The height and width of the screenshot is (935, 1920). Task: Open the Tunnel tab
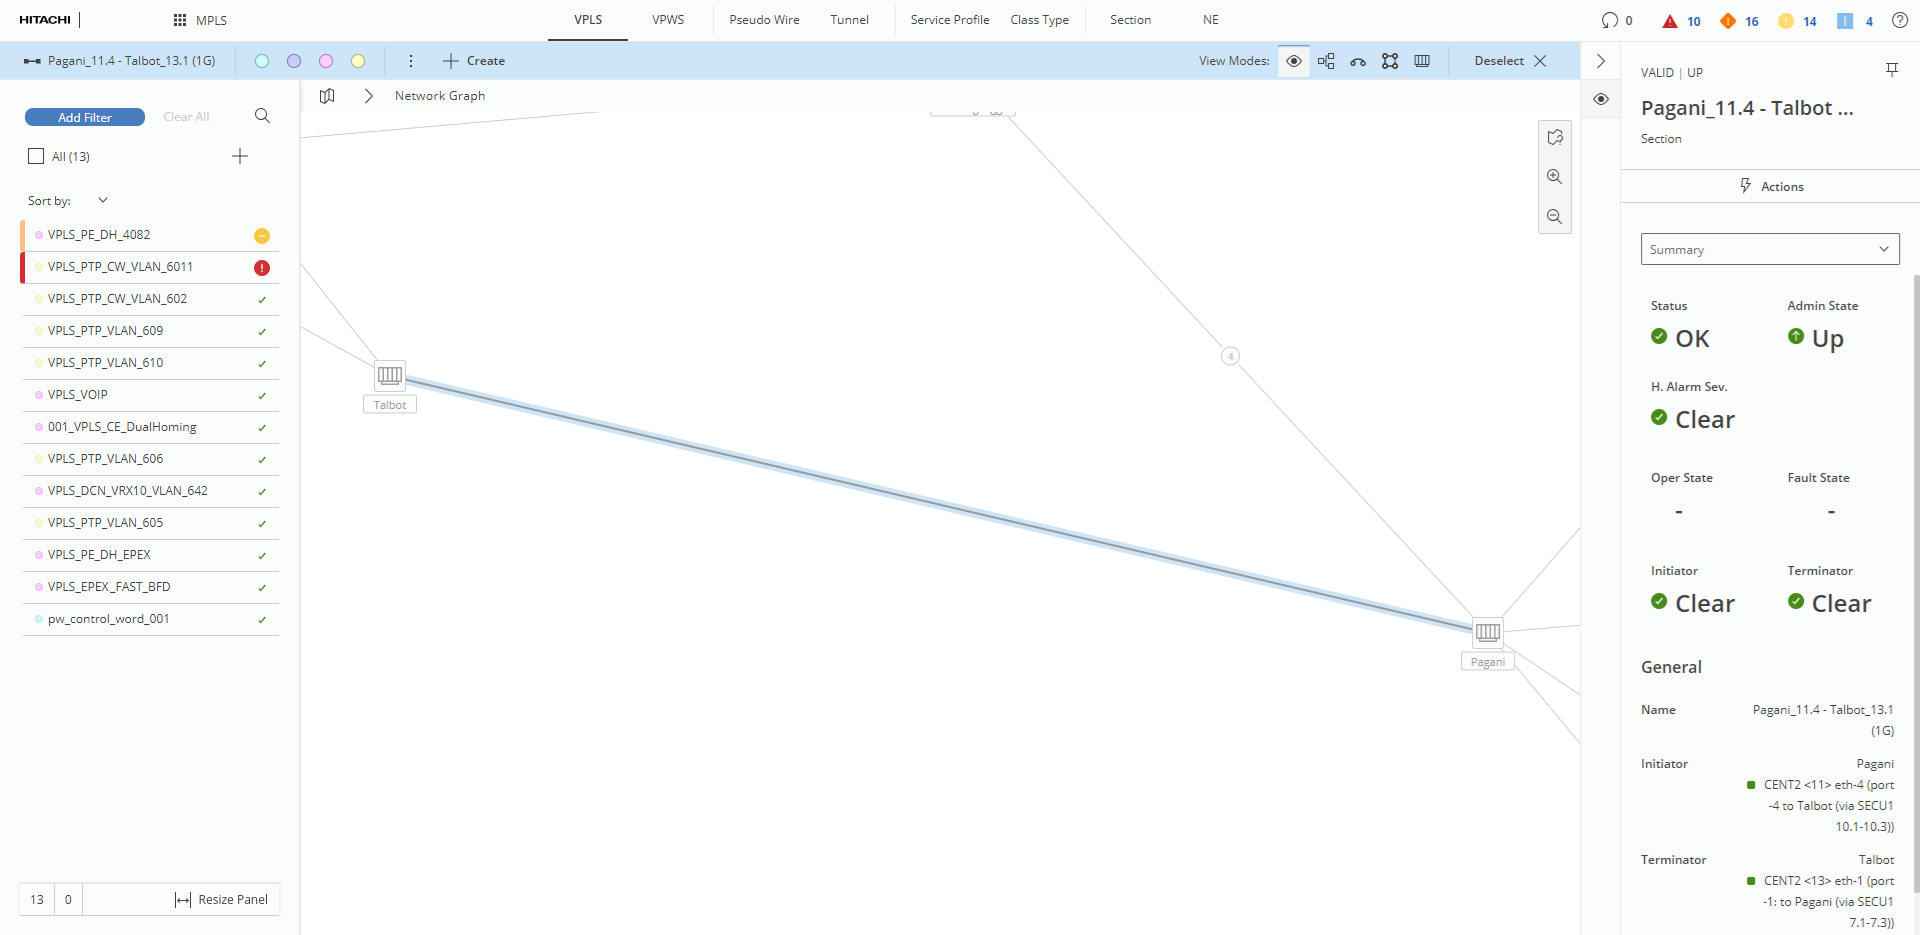pos(849,20)
